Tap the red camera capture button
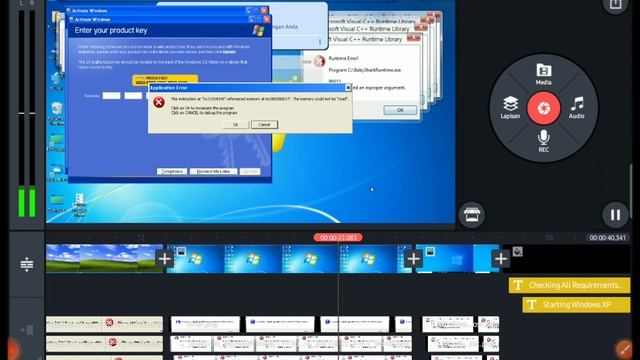Viewport: 640px width, 360px height. click(543, 108)
